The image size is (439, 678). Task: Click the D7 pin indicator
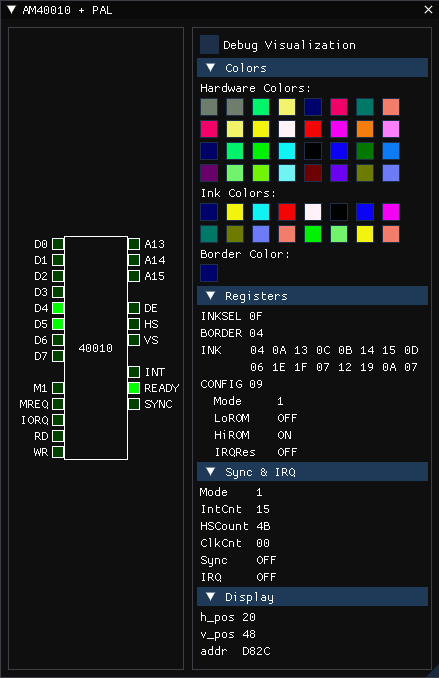[x=58, y=356]
